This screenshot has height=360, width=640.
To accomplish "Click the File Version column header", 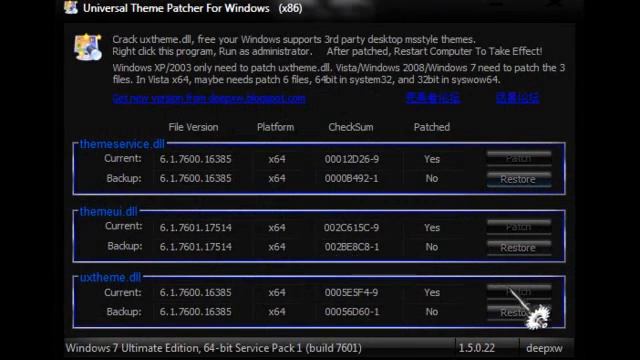I will tap(193, 127).
